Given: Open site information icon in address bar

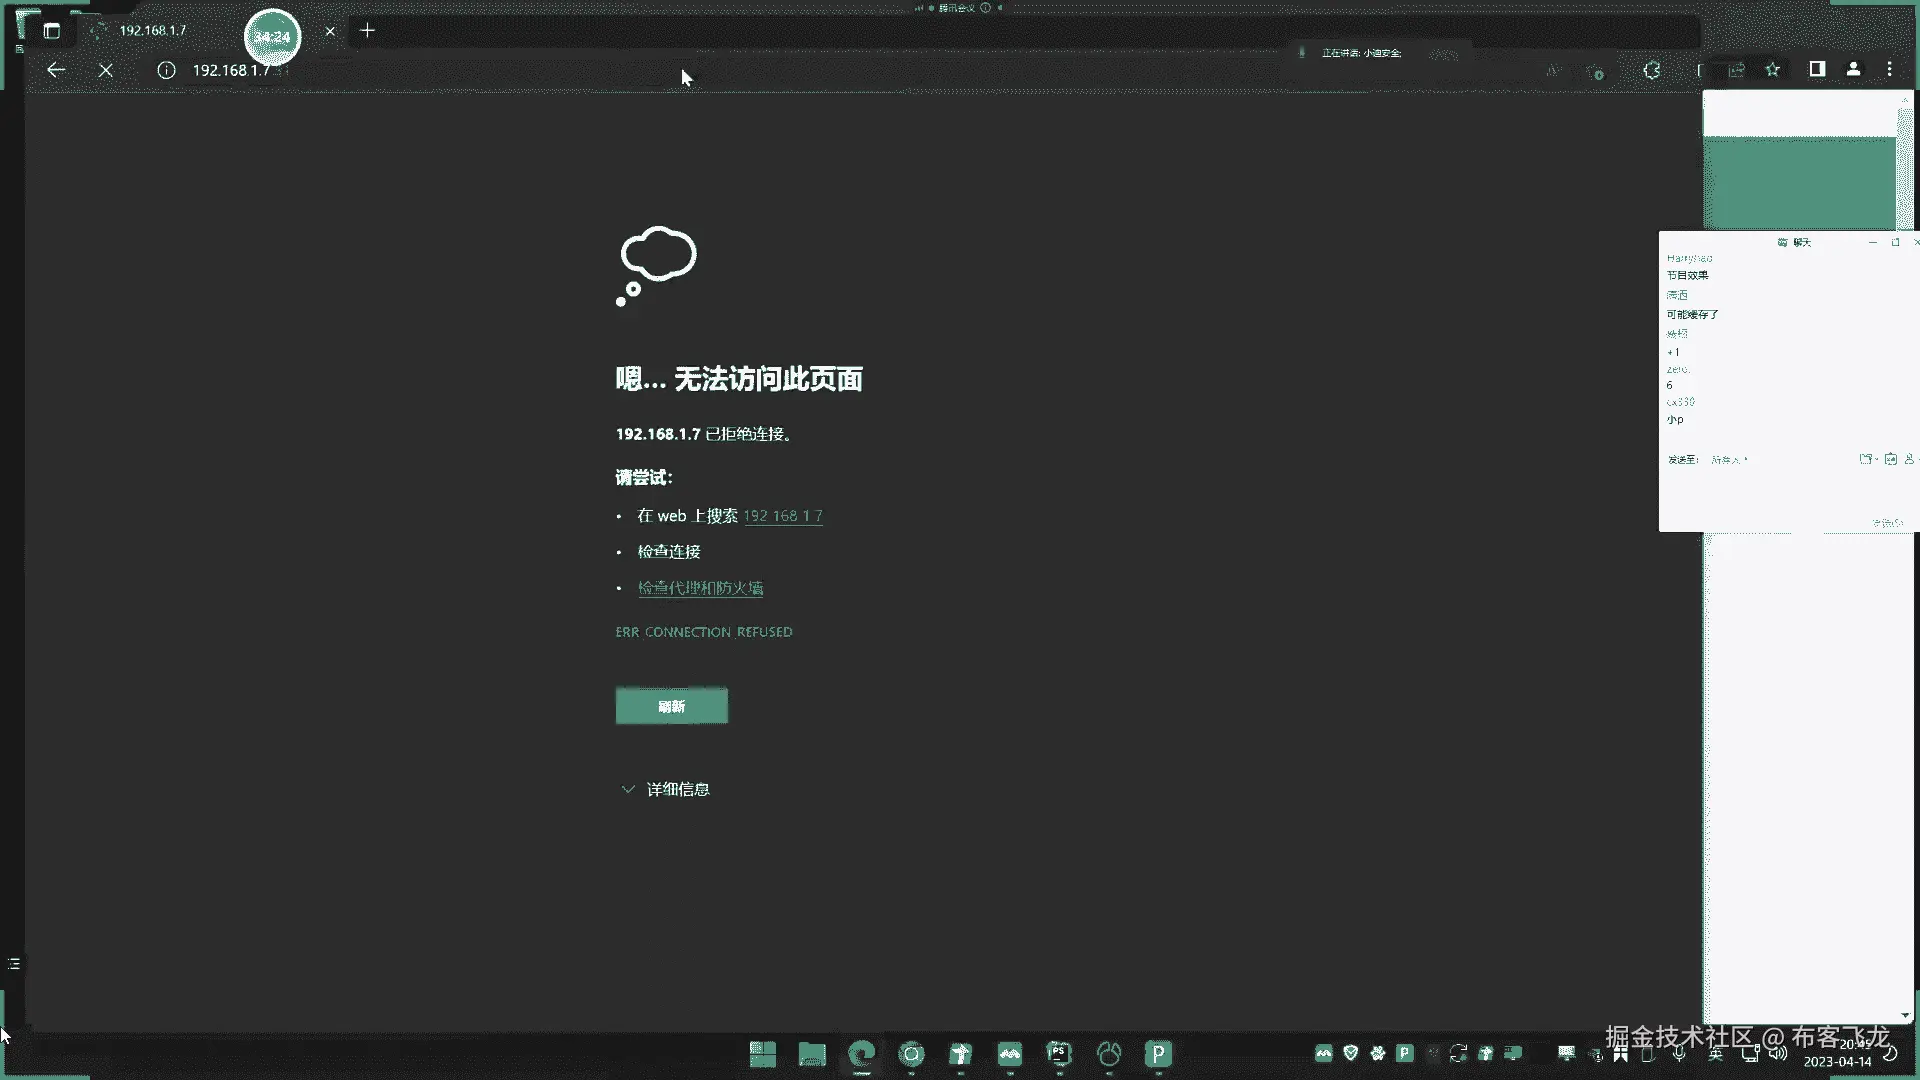Looking at the screenshot, I should pyautogui.click(x=166, y=70).
